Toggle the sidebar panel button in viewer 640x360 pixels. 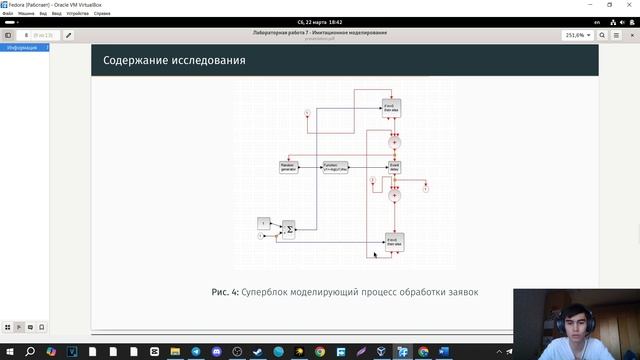pyautogui.click(x=8, y=36)
